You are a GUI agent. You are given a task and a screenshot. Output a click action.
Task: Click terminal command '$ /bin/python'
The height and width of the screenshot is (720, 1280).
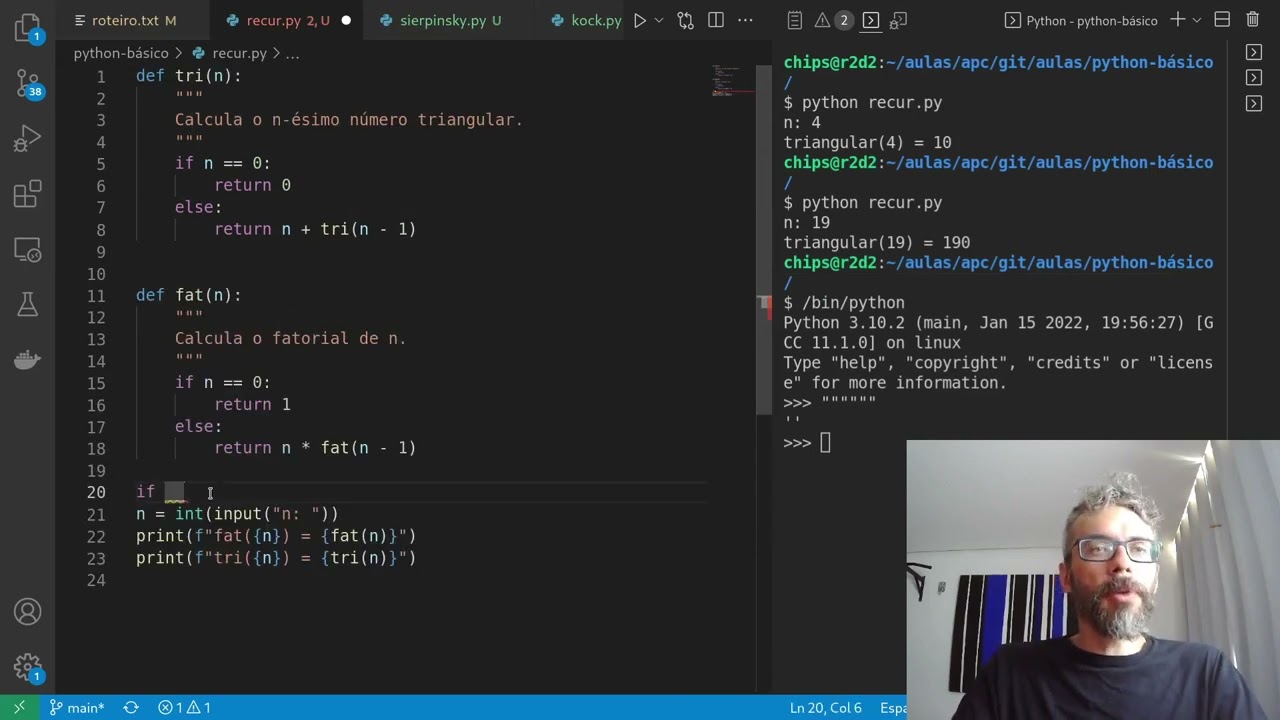pyautogui.click(x=844, y=303)
